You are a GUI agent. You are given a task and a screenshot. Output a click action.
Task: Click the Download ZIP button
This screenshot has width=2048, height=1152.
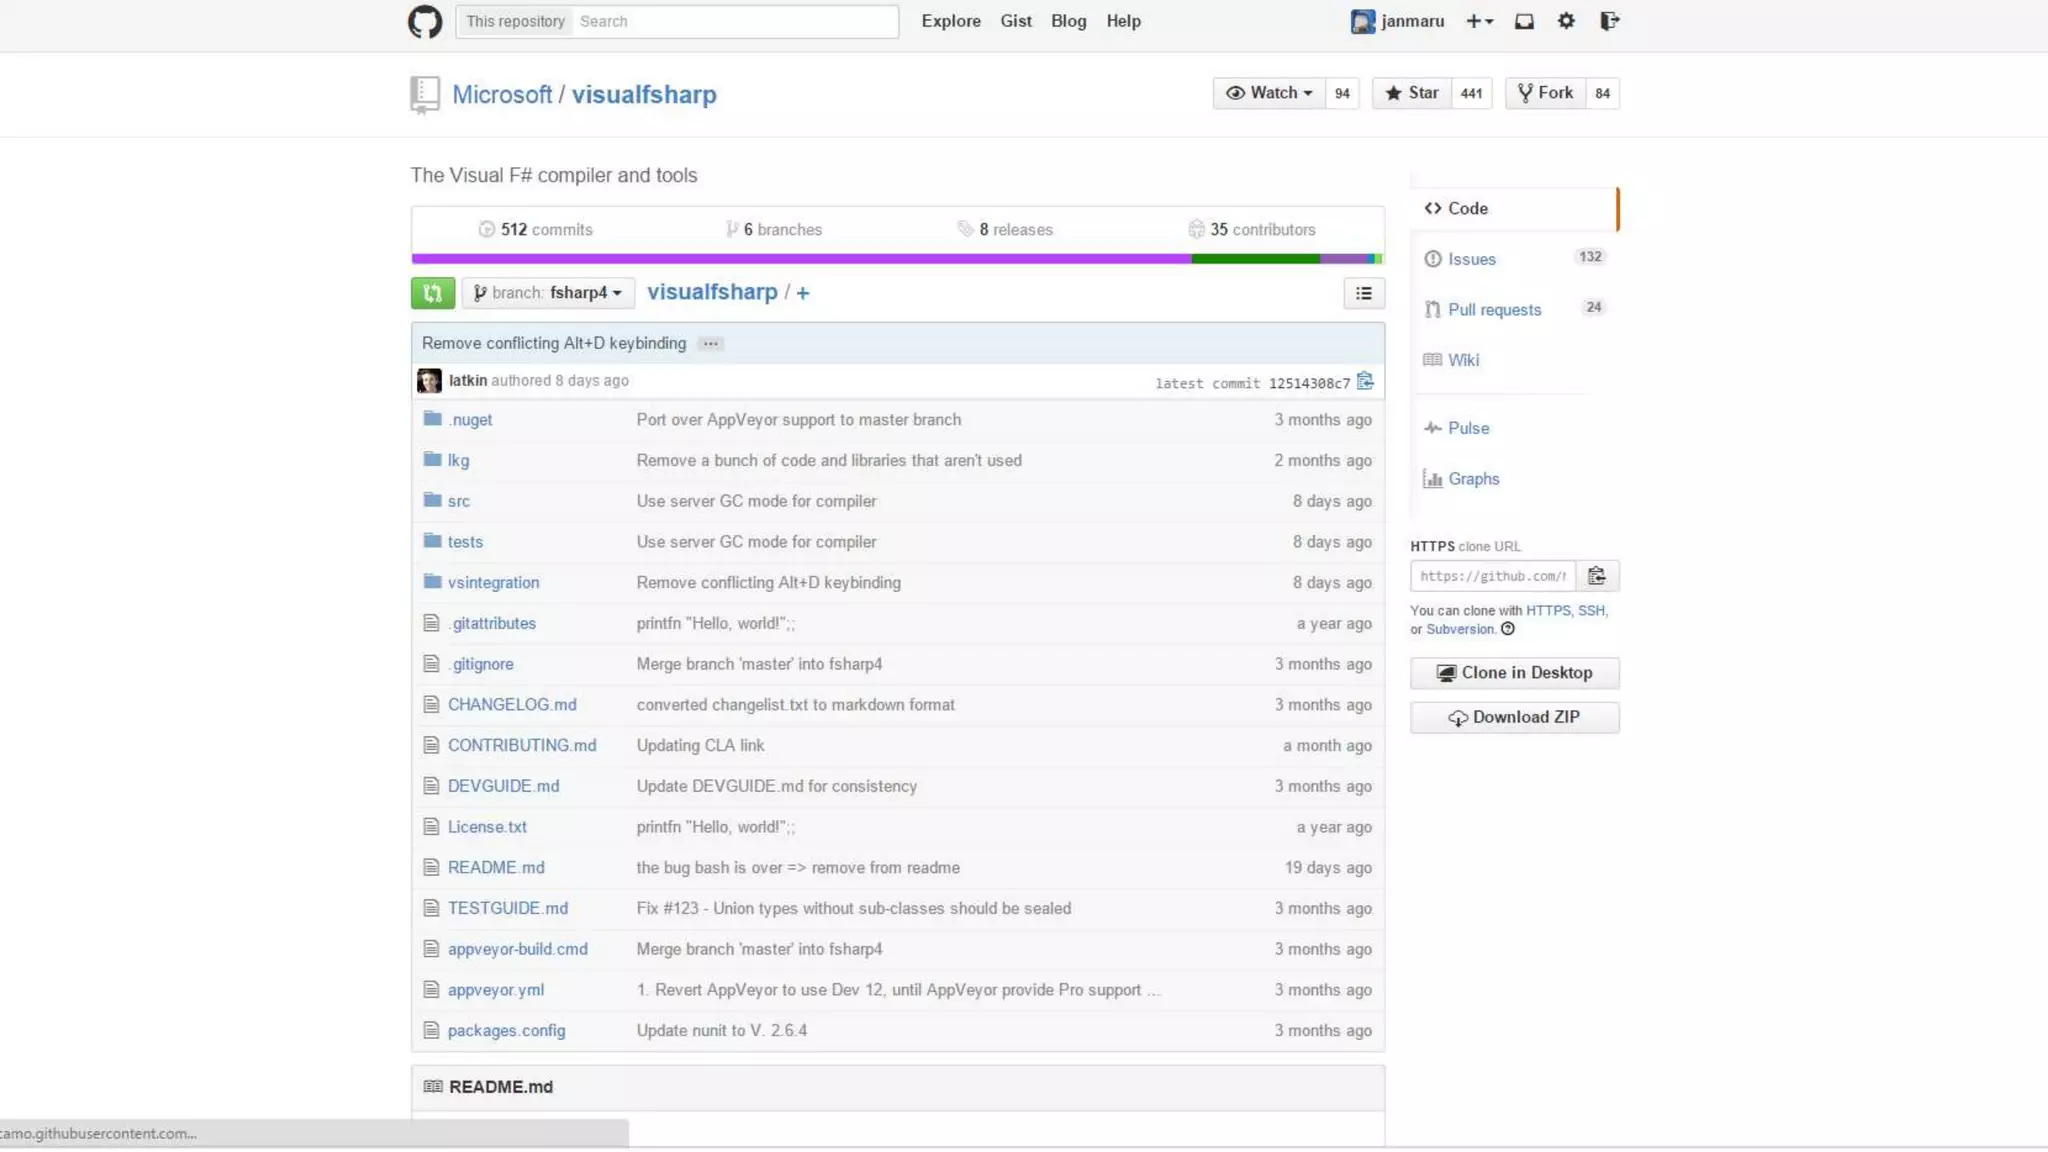coord(1514,717)
